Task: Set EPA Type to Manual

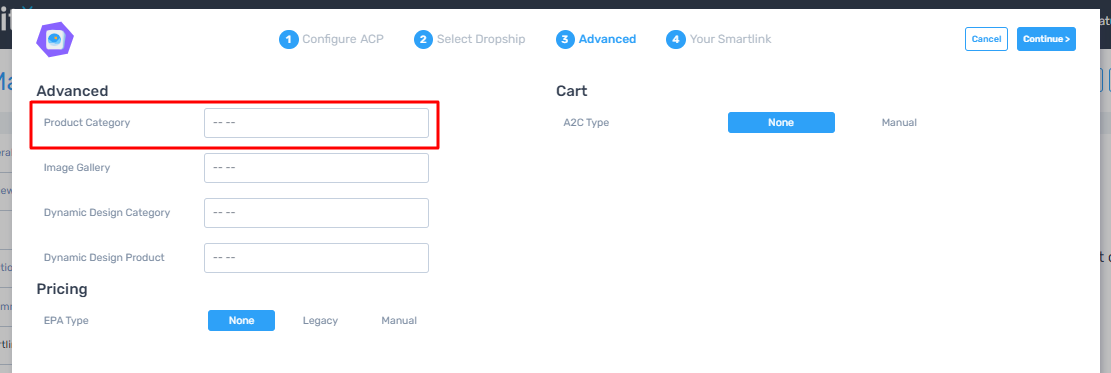Action: coord(399,321)
